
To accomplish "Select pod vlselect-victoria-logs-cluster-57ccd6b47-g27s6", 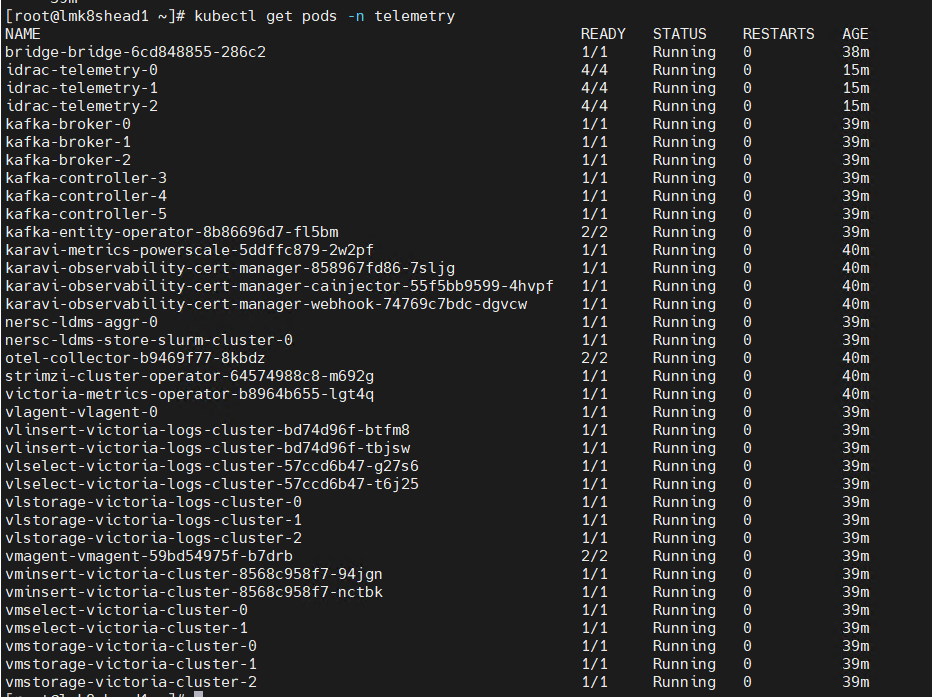I will point(212,466).
